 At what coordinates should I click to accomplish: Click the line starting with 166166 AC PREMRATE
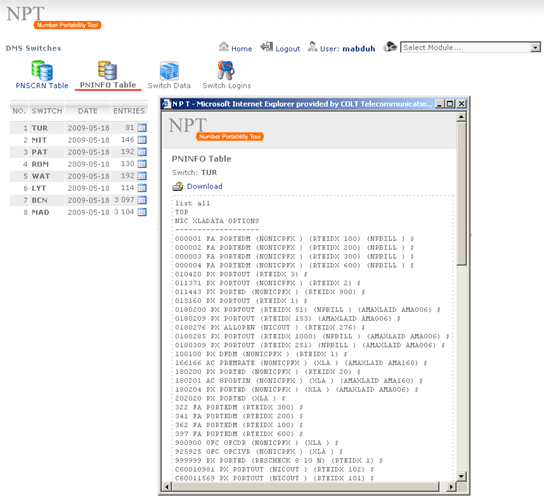click(301, 363)
